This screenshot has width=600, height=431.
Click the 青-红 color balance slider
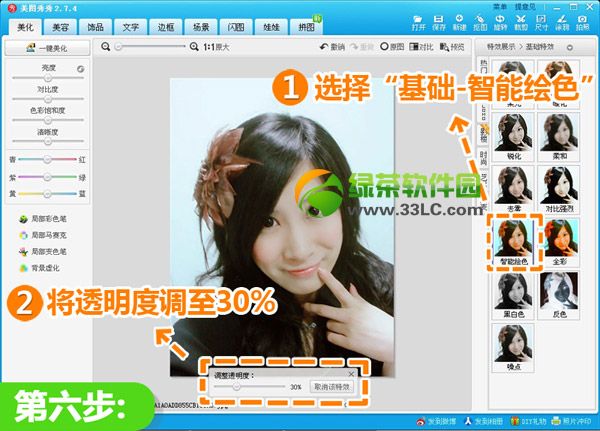point(47,159)
